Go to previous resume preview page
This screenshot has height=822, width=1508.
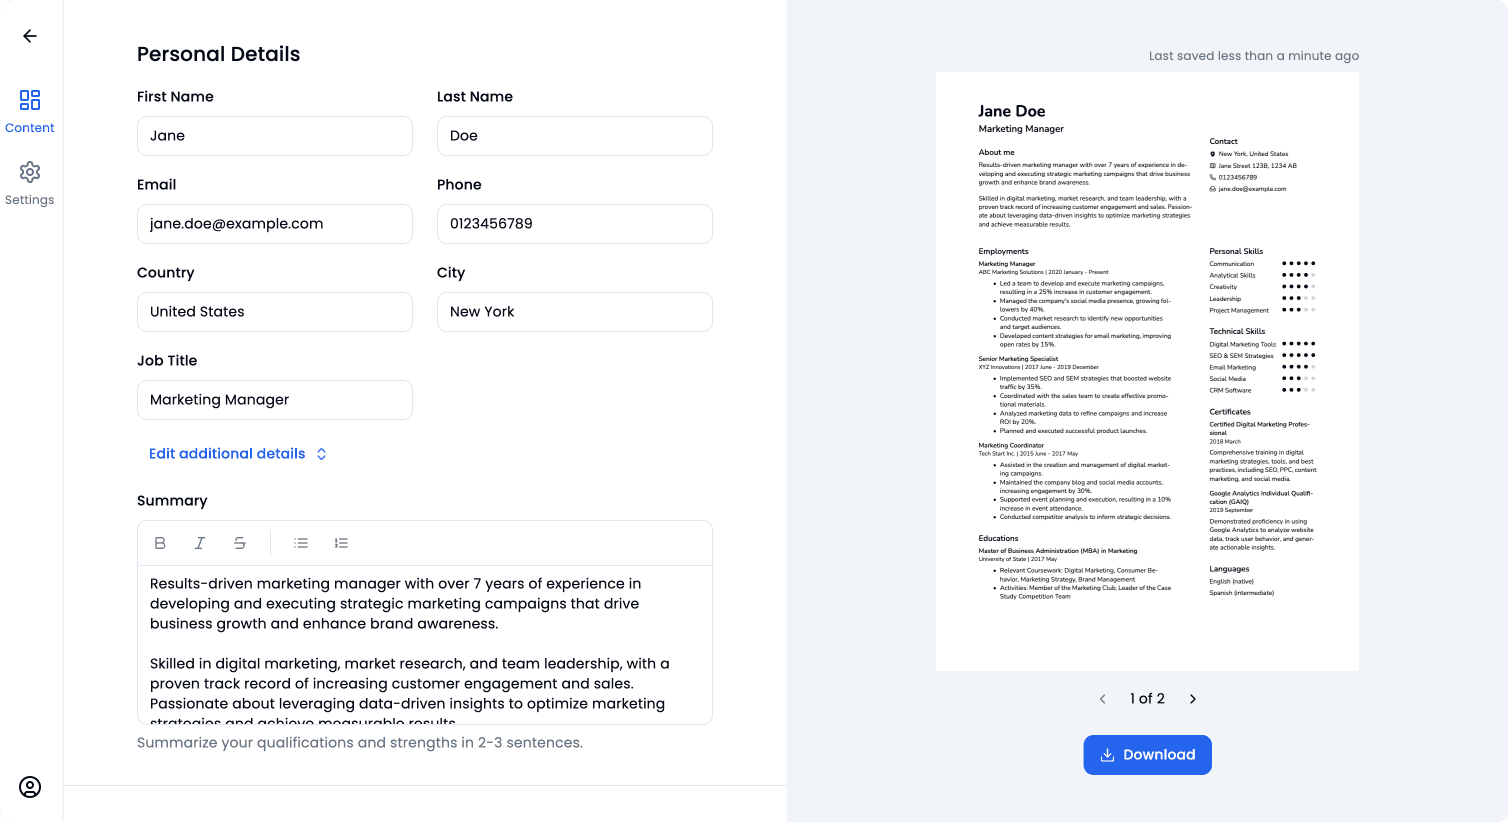pos(1103,699)
